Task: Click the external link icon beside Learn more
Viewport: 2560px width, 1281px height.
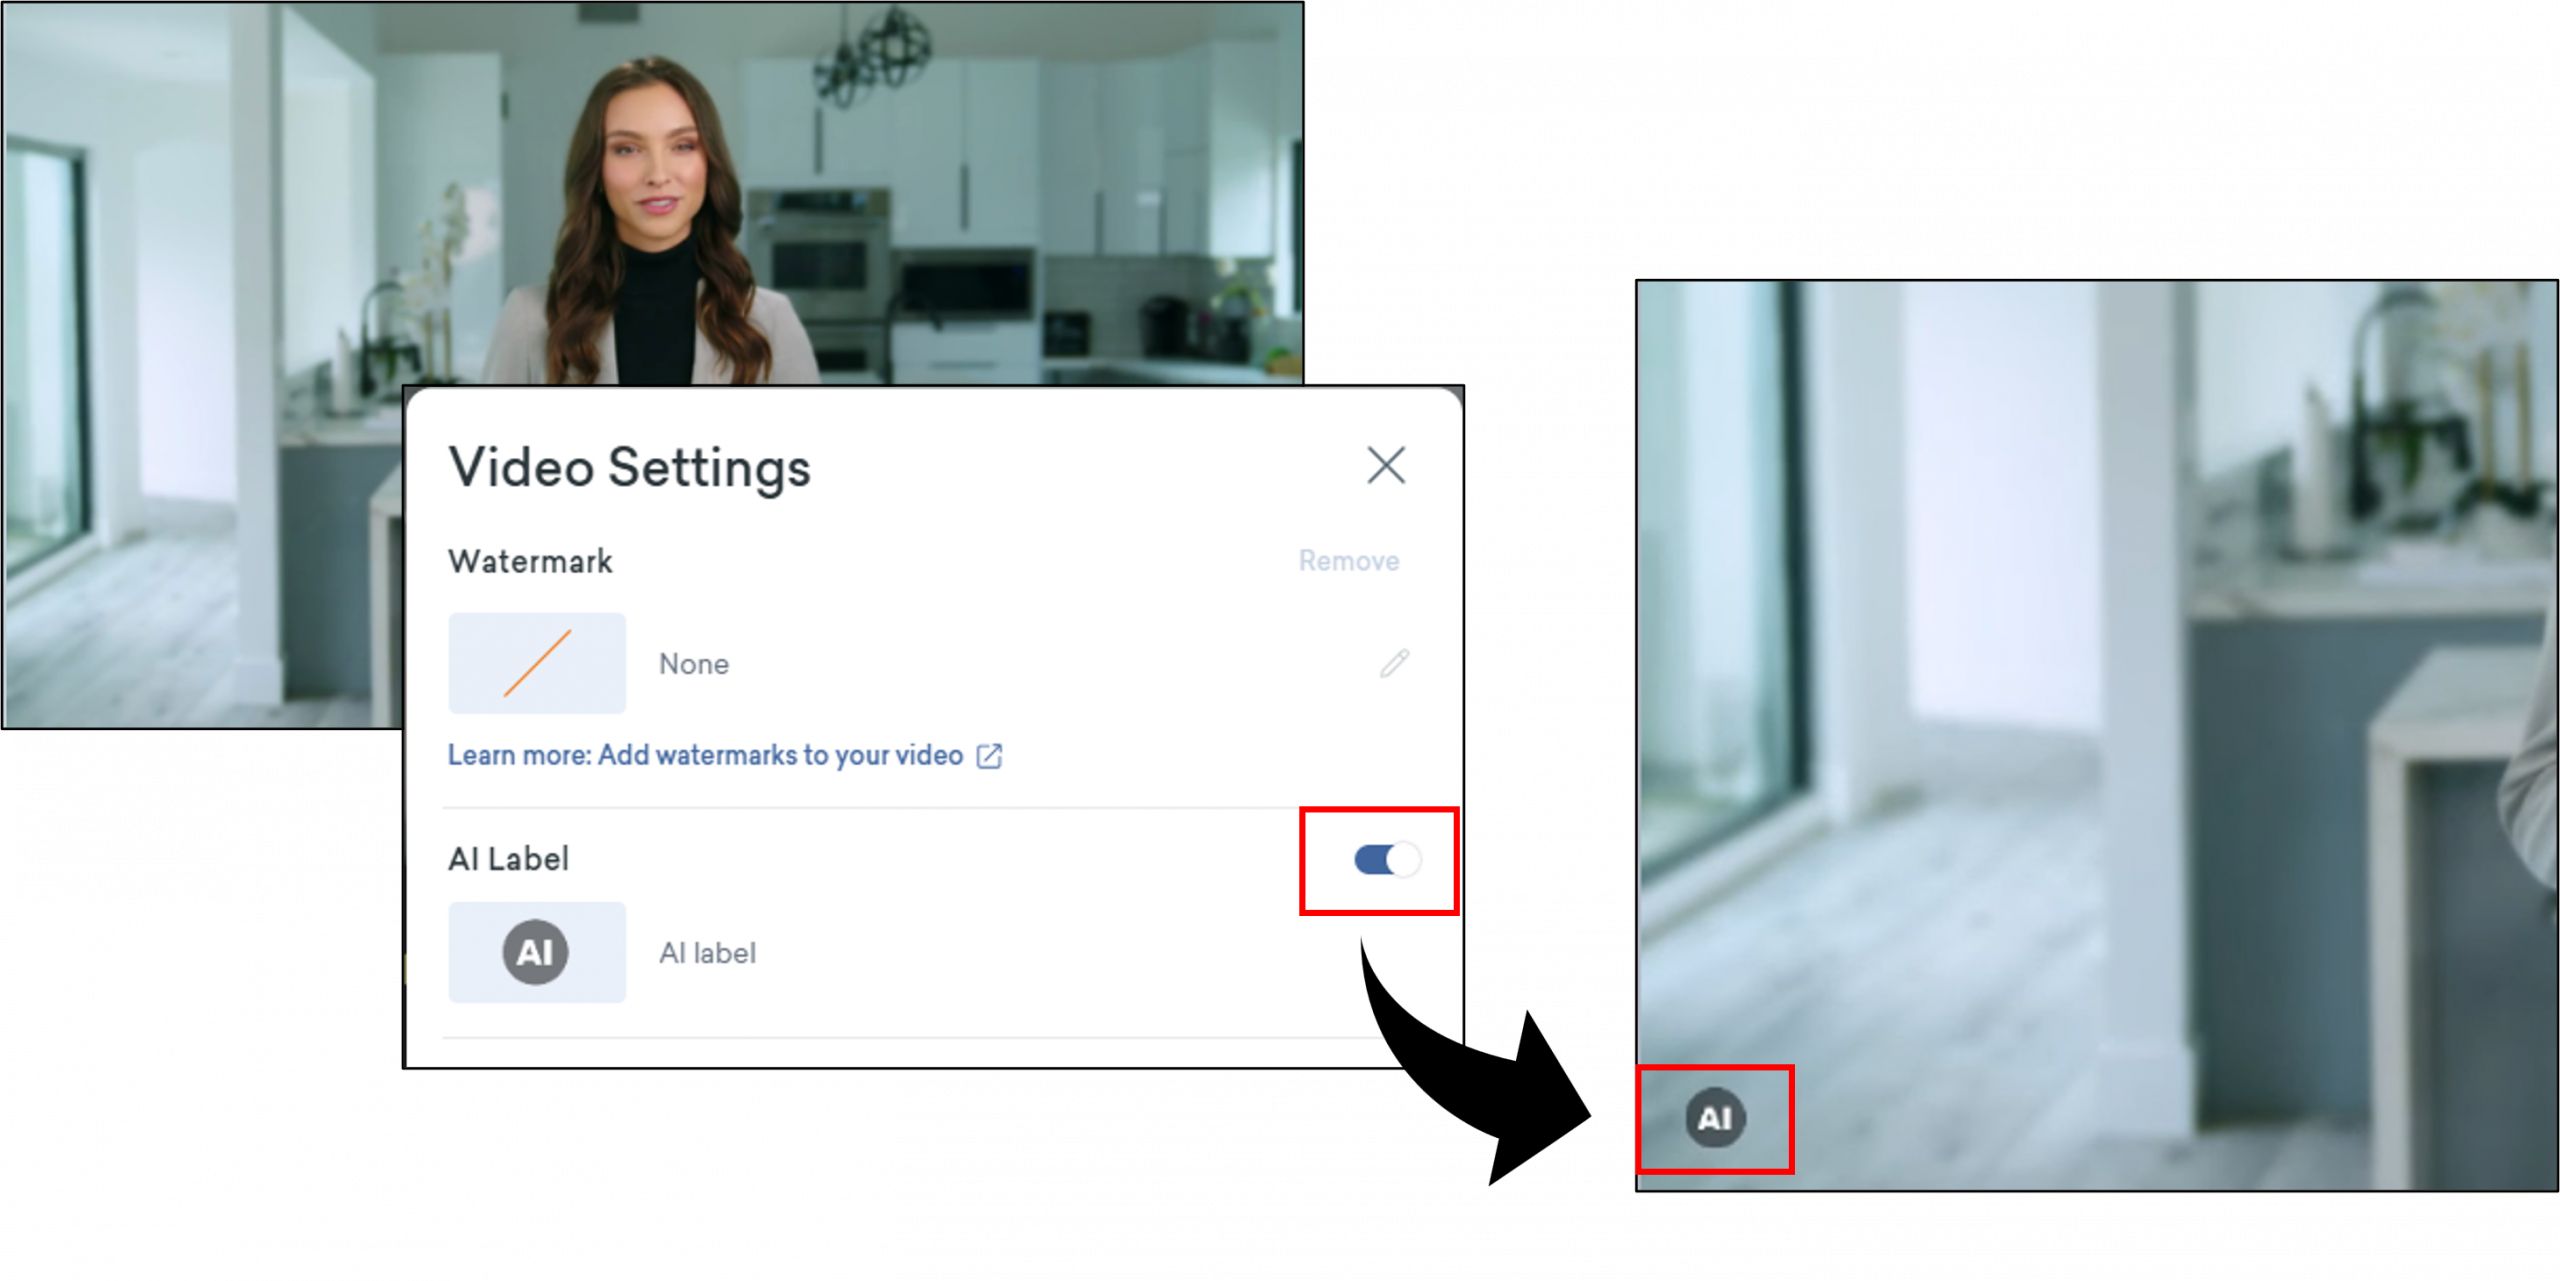Action: pos(989,756)
